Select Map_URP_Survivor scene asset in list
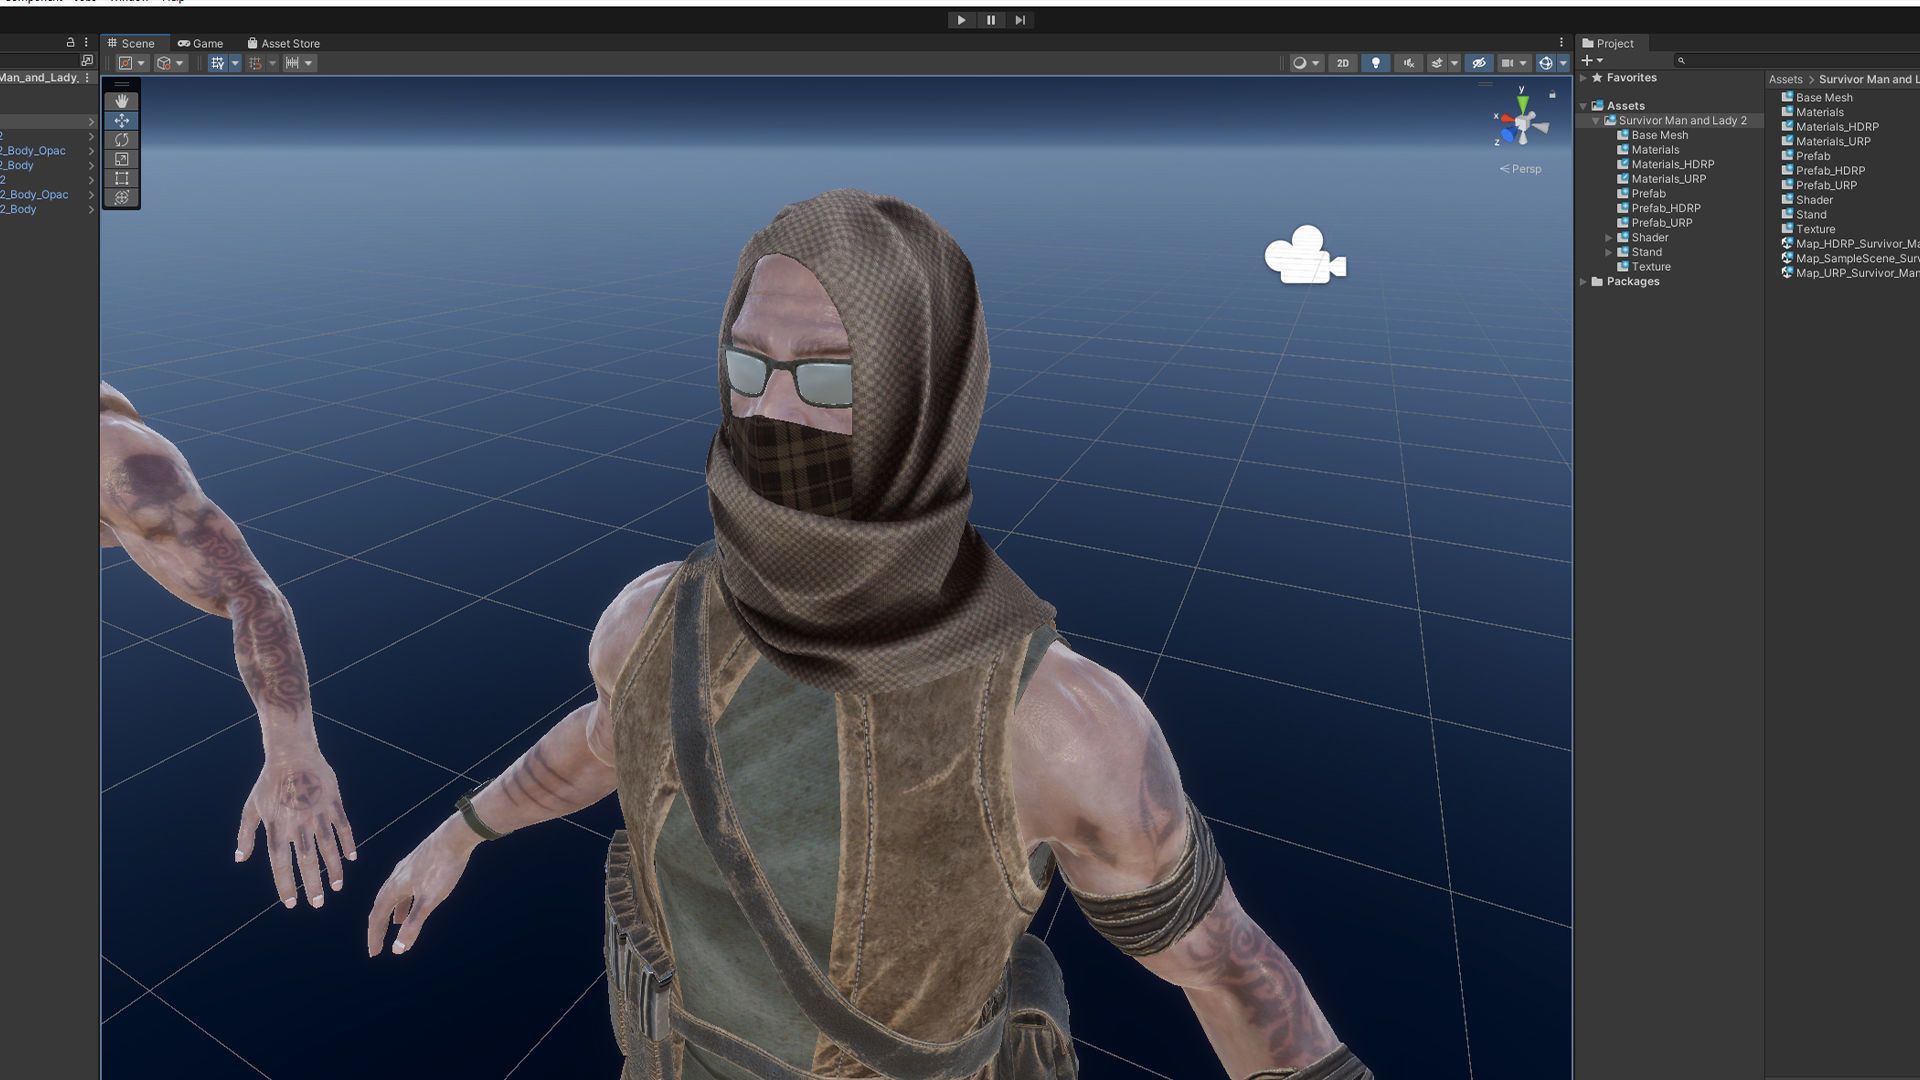The height and width of the screenshot is (1080, 1920). [1850, 273]
